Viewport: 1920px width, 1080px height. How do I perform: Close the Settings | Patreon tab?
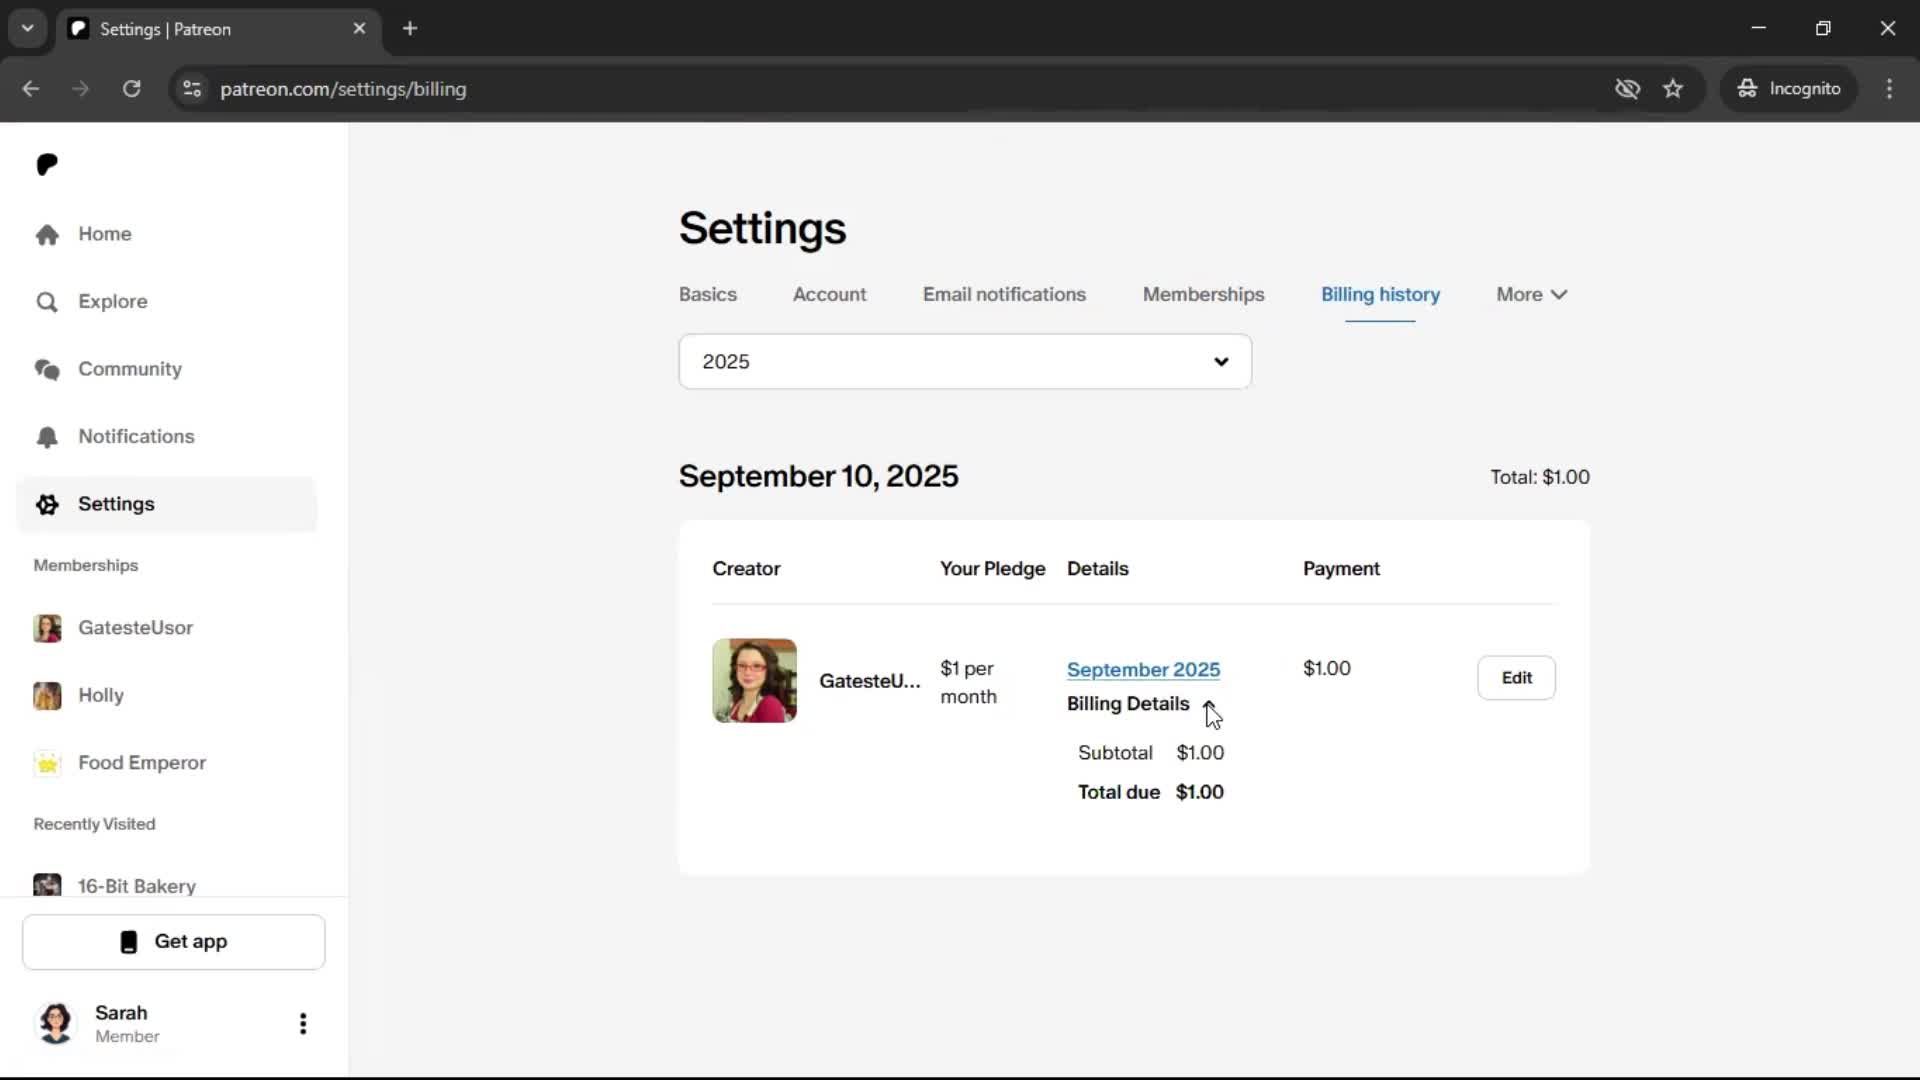tap(359, 29)
